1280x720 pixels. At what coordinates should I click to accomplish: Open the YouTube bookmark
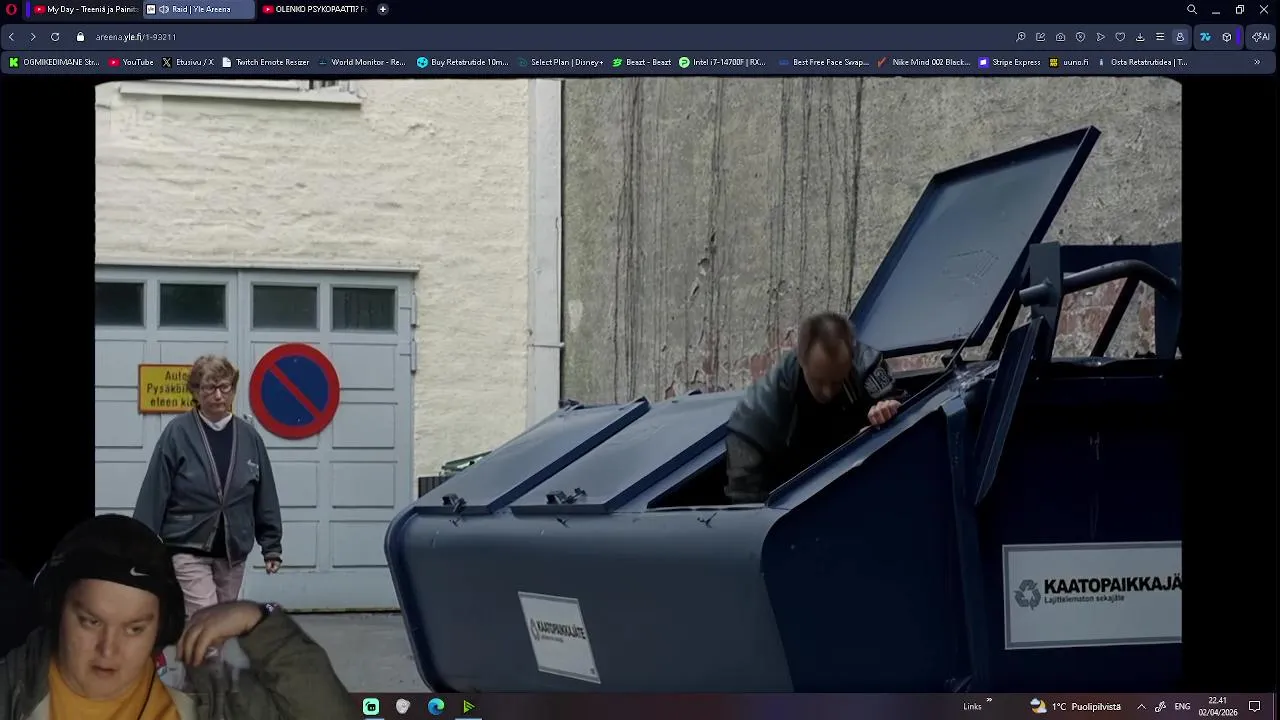pyautogui.click(x=131, y=62)
